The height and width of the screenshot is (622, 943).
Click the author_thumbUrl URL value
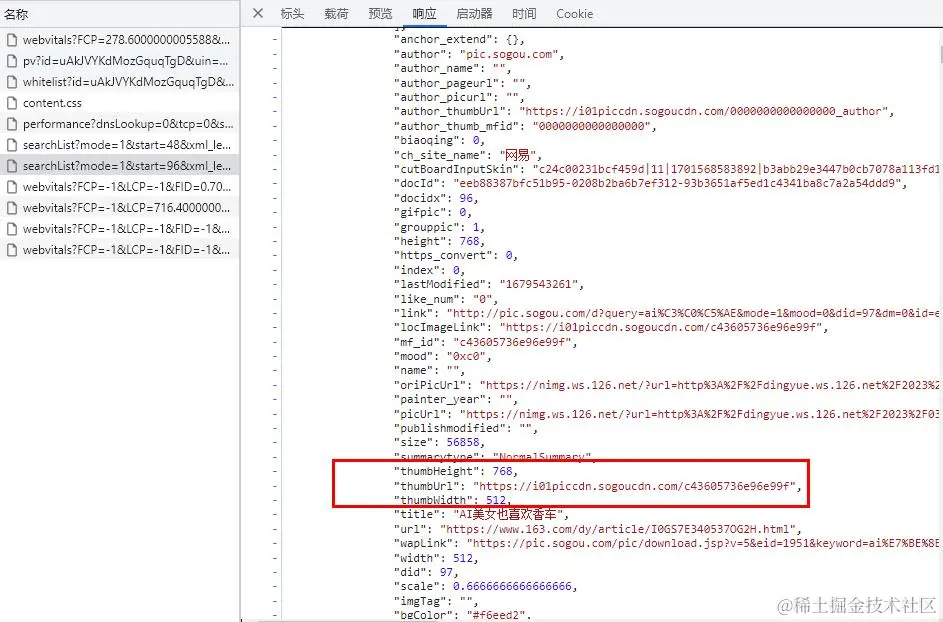[703, 111]
